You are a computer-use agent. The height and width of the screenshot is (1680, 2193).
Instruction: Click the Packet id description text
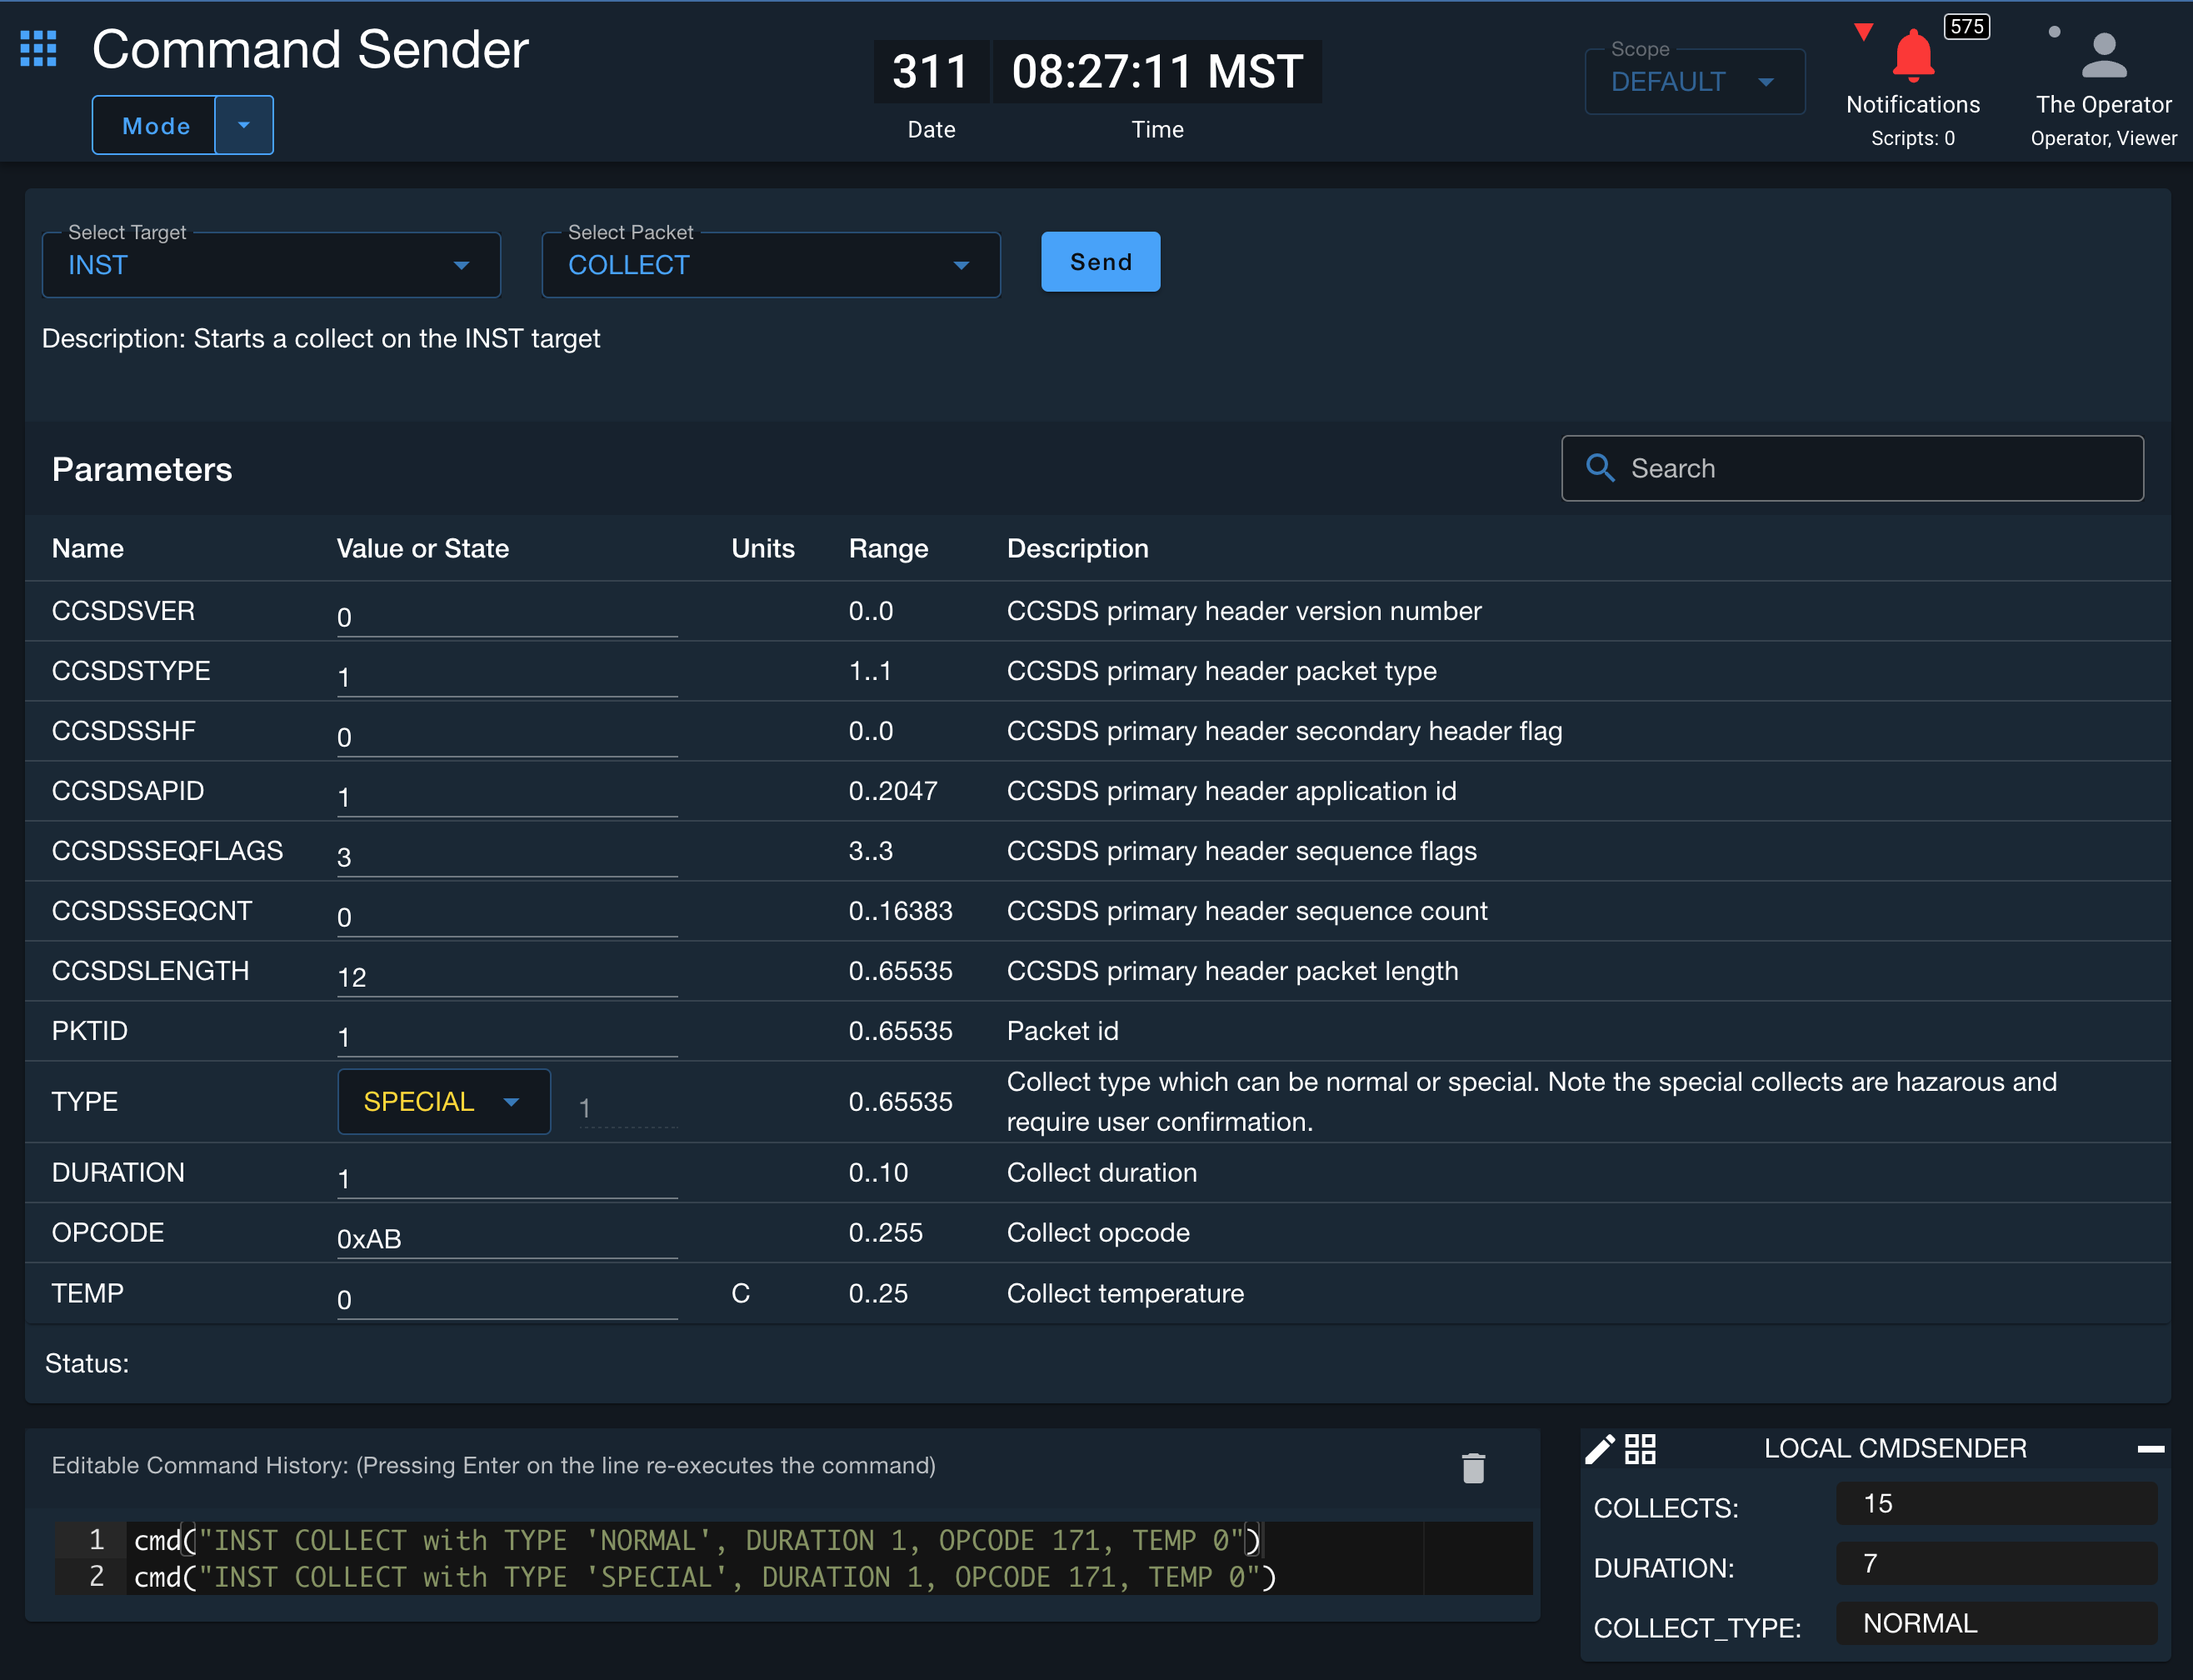tap(1062, 1031)
